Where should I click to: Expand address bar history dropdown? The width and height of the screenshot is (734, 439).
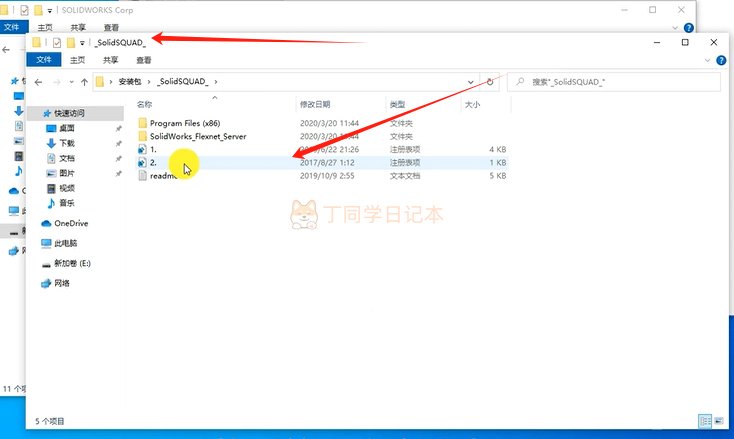point(470,82)
